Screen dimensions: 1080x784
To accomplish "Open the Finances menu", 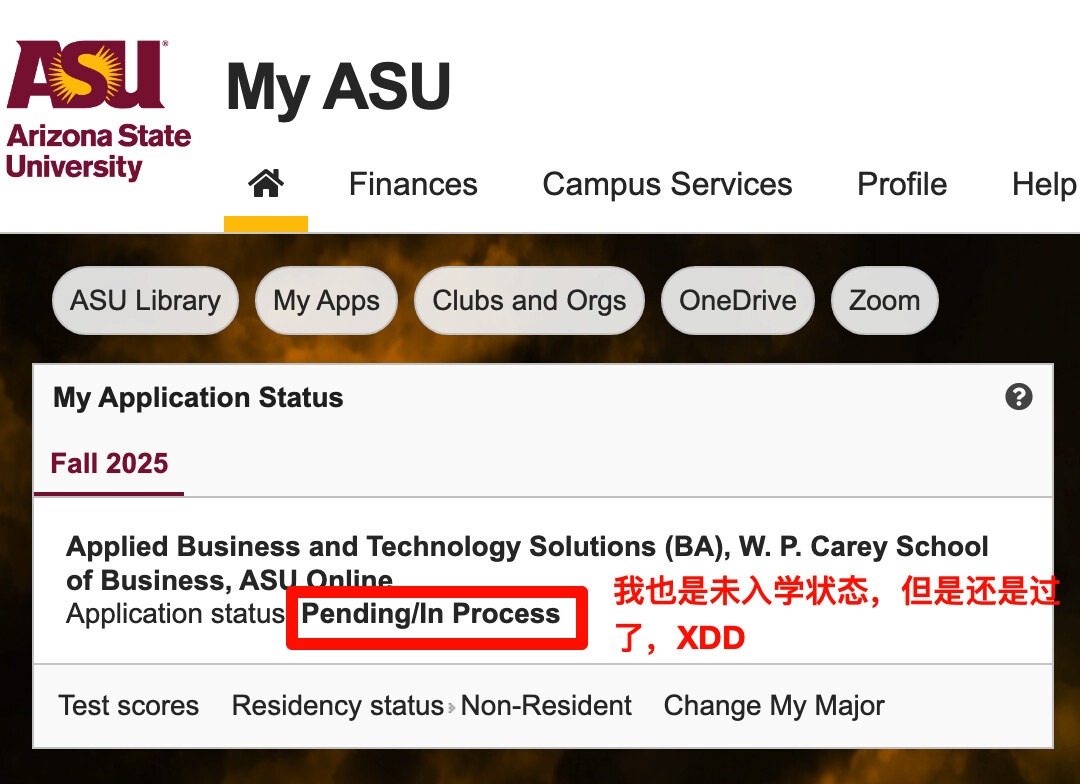I will point(413,184).
